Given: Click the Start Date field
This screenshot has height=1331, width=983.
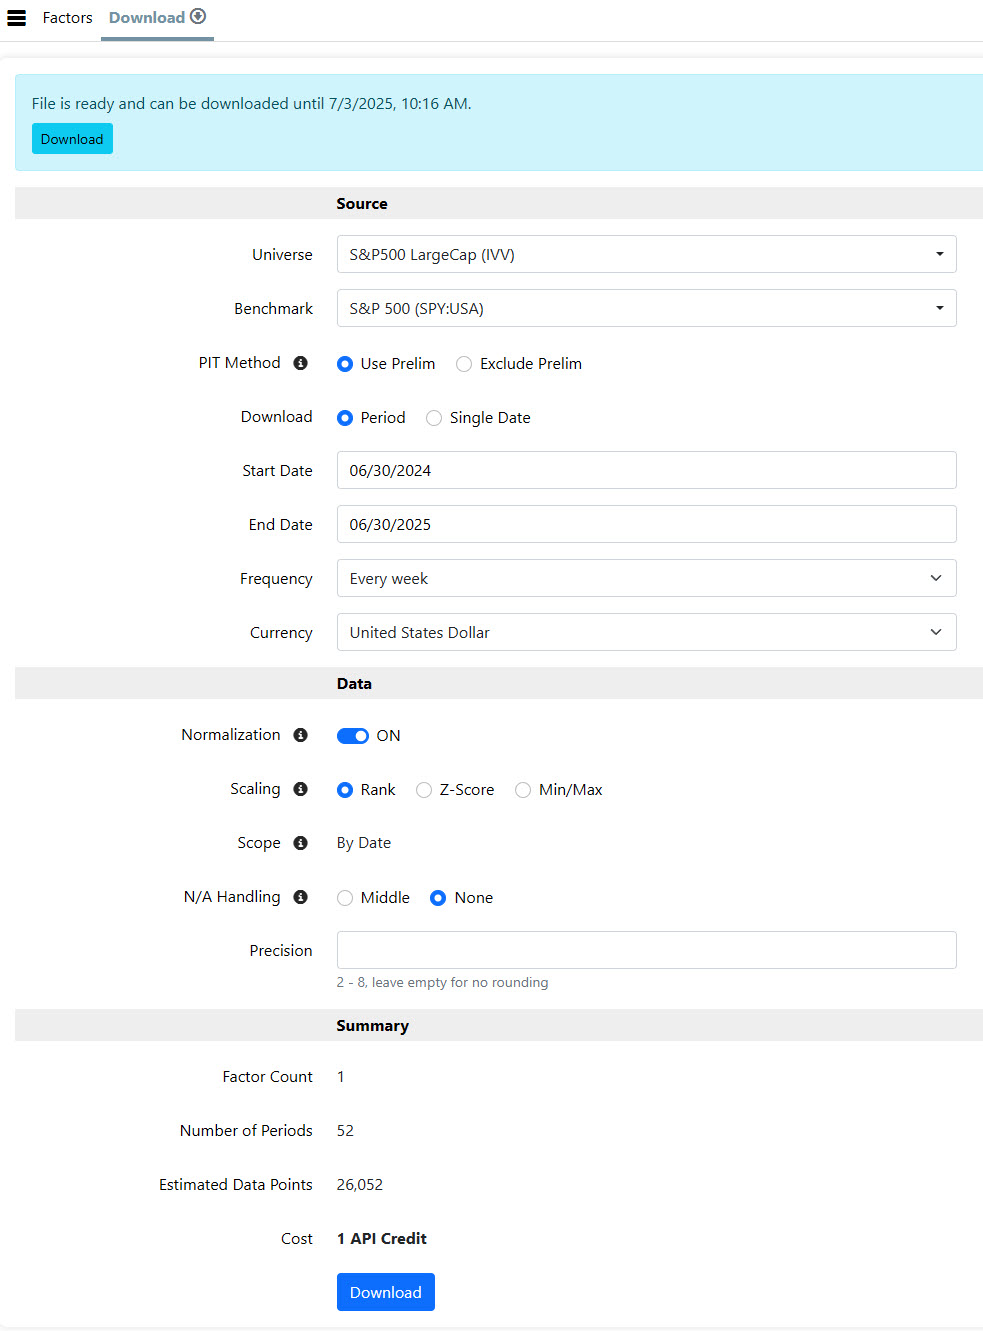Looking at the screenshot, I should point(646,470).
